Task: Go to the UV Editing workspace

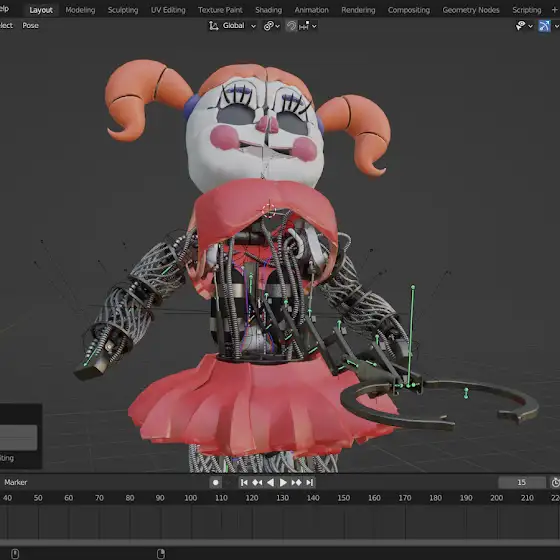Action: pyautogui.click(x=168, y=10)
